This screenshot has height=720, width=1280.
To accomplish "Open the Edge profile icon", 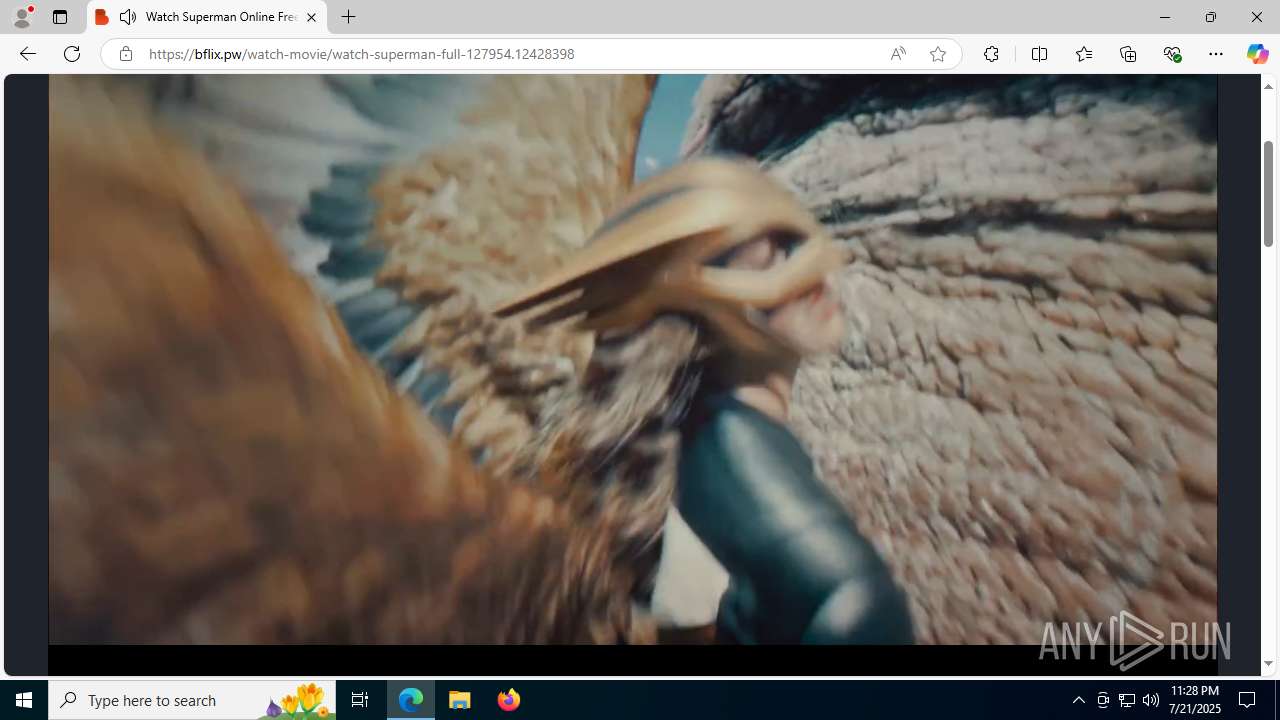I will pos(22,17).
